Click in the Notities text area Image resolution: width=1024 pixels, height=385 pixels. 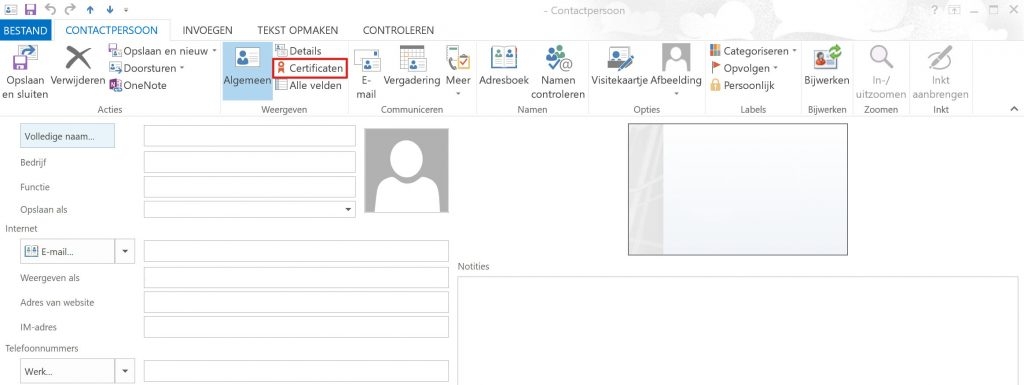tap(737, 330)
